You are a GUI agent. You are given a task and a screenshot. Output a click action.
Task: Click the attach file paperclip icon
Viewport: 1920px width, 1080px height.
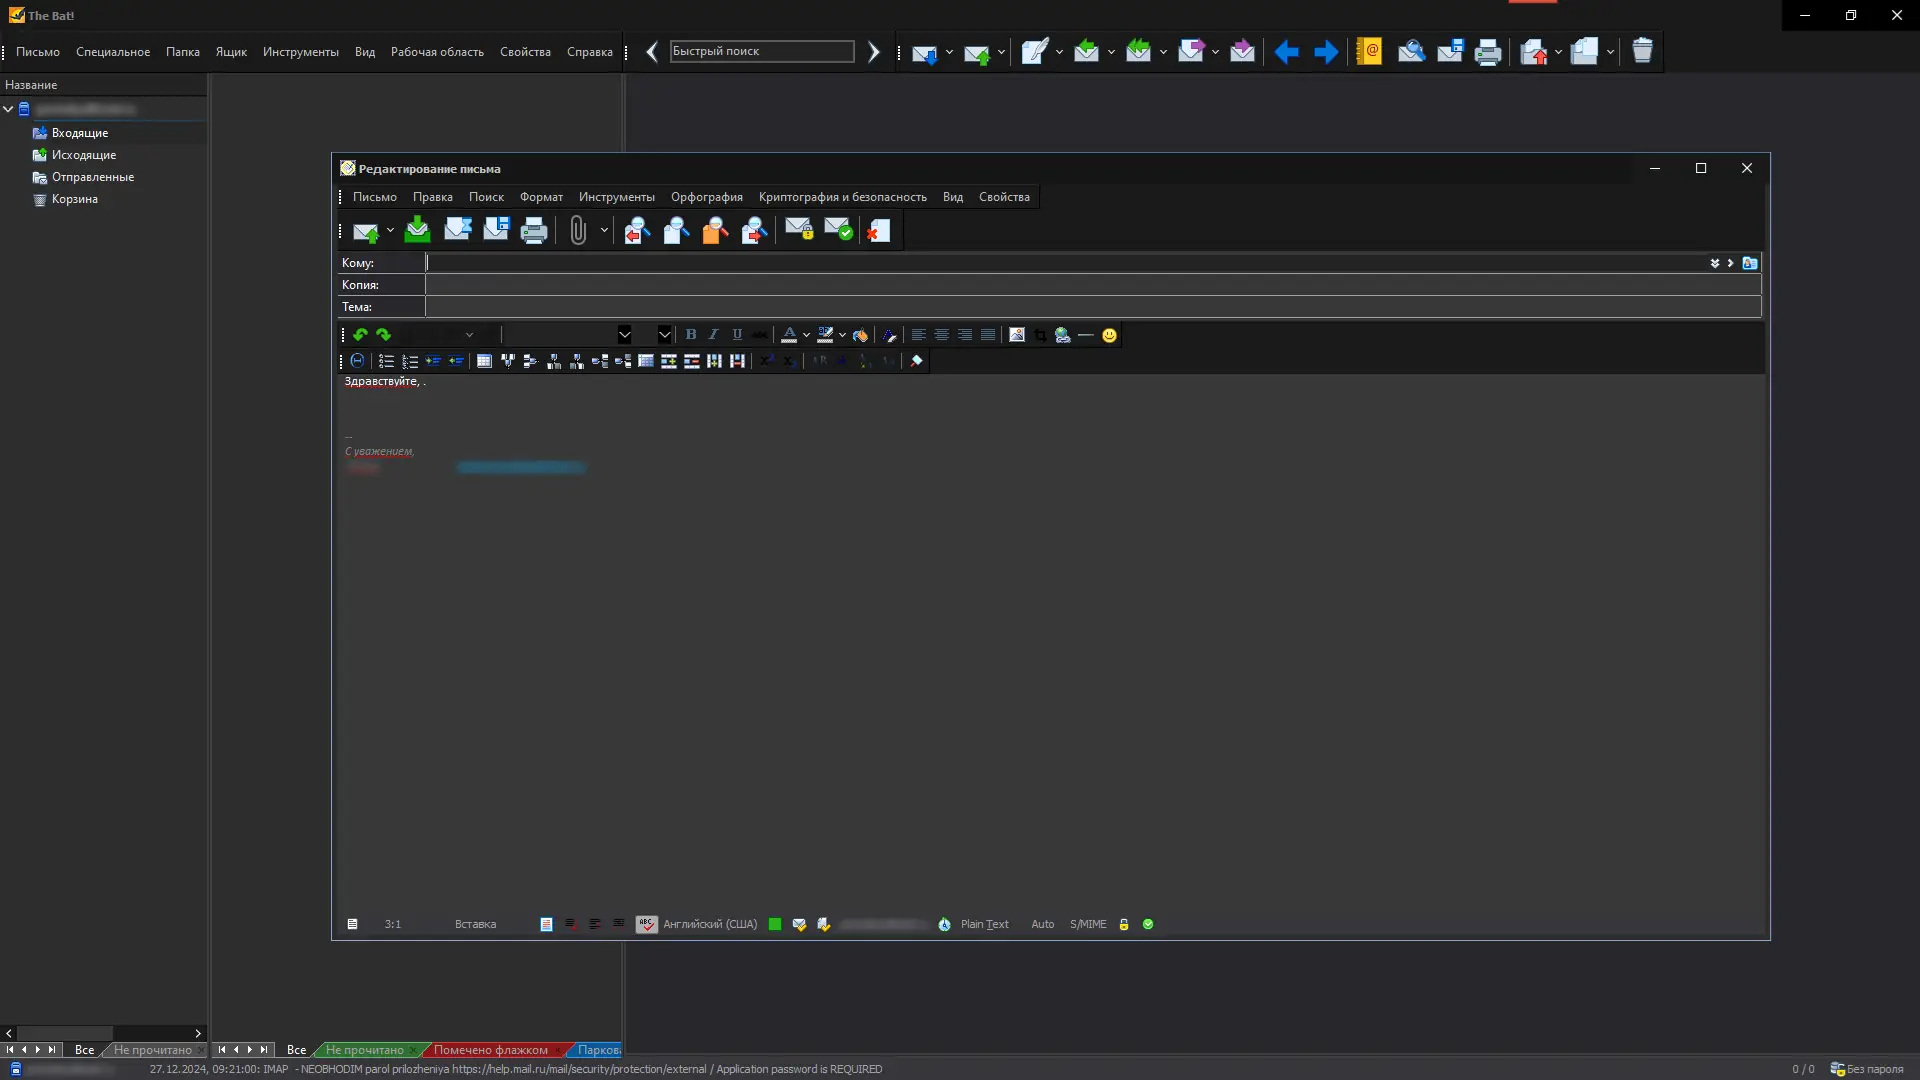578,231
